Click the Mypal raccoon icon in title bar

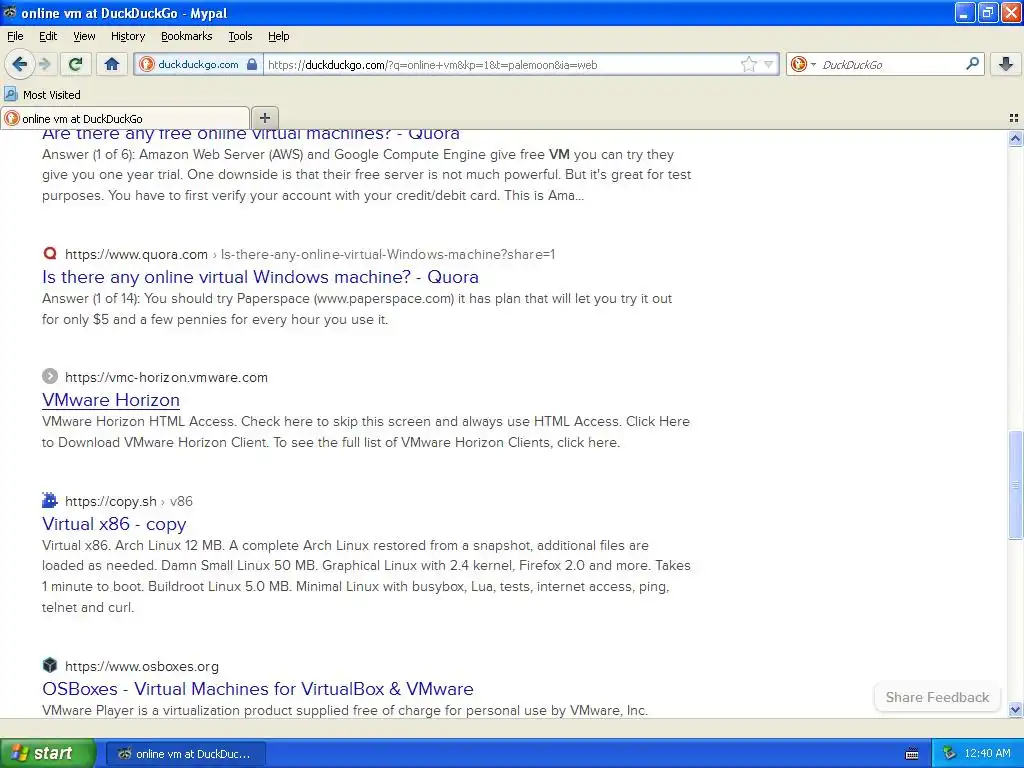coord(10,12)
